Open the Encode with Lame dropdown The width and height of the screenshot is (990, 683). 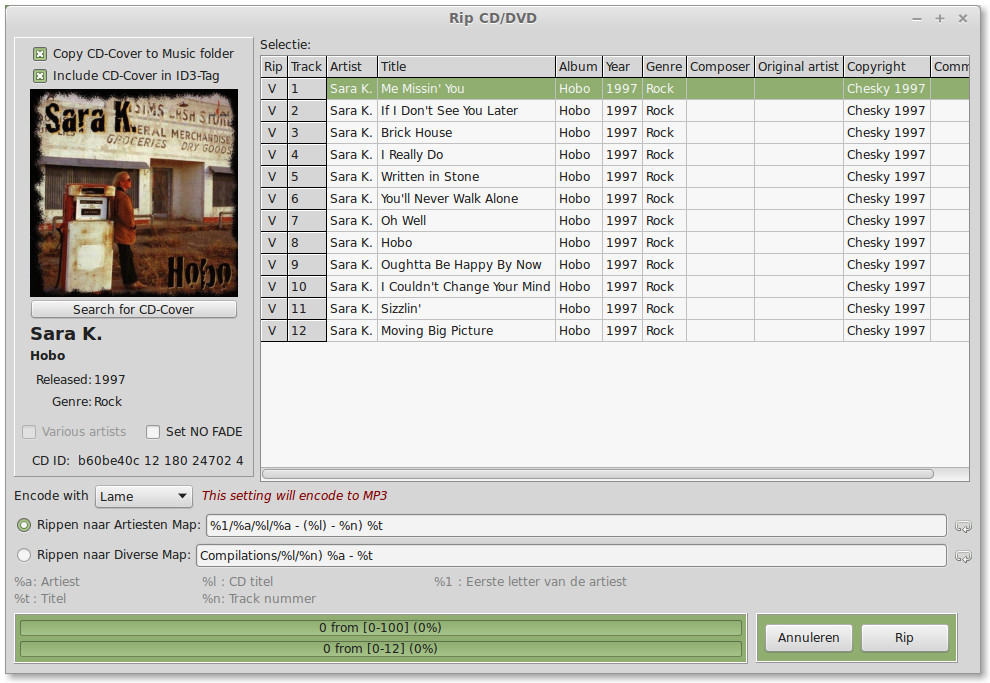tap(144, 496)
